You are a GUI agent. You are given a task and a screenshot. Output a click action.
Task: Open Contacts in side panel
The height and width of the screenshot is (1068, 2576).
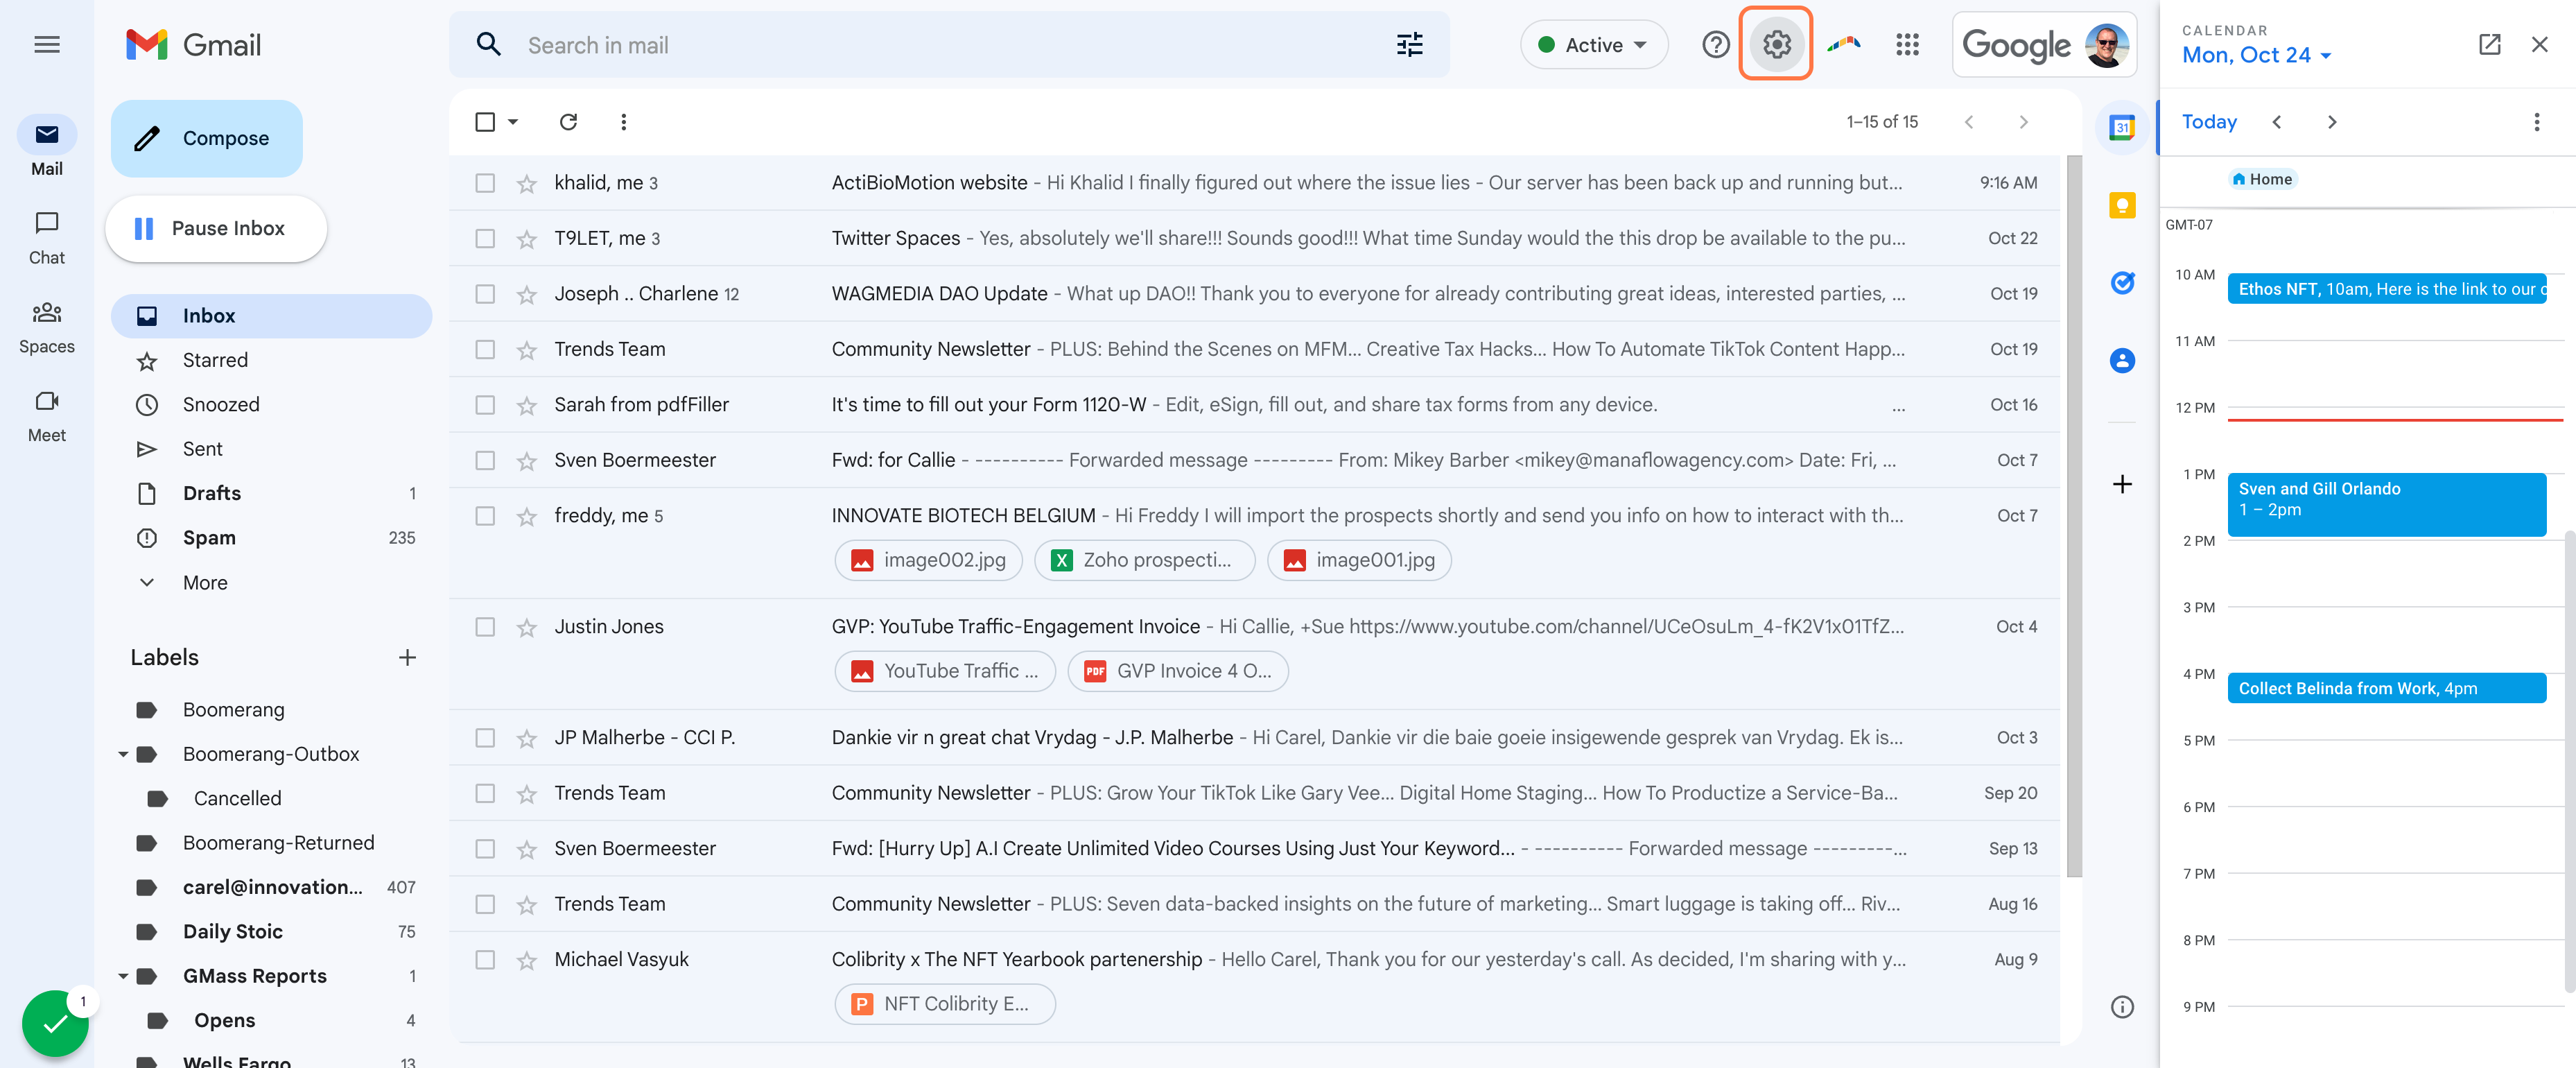tap(2122, 361)
